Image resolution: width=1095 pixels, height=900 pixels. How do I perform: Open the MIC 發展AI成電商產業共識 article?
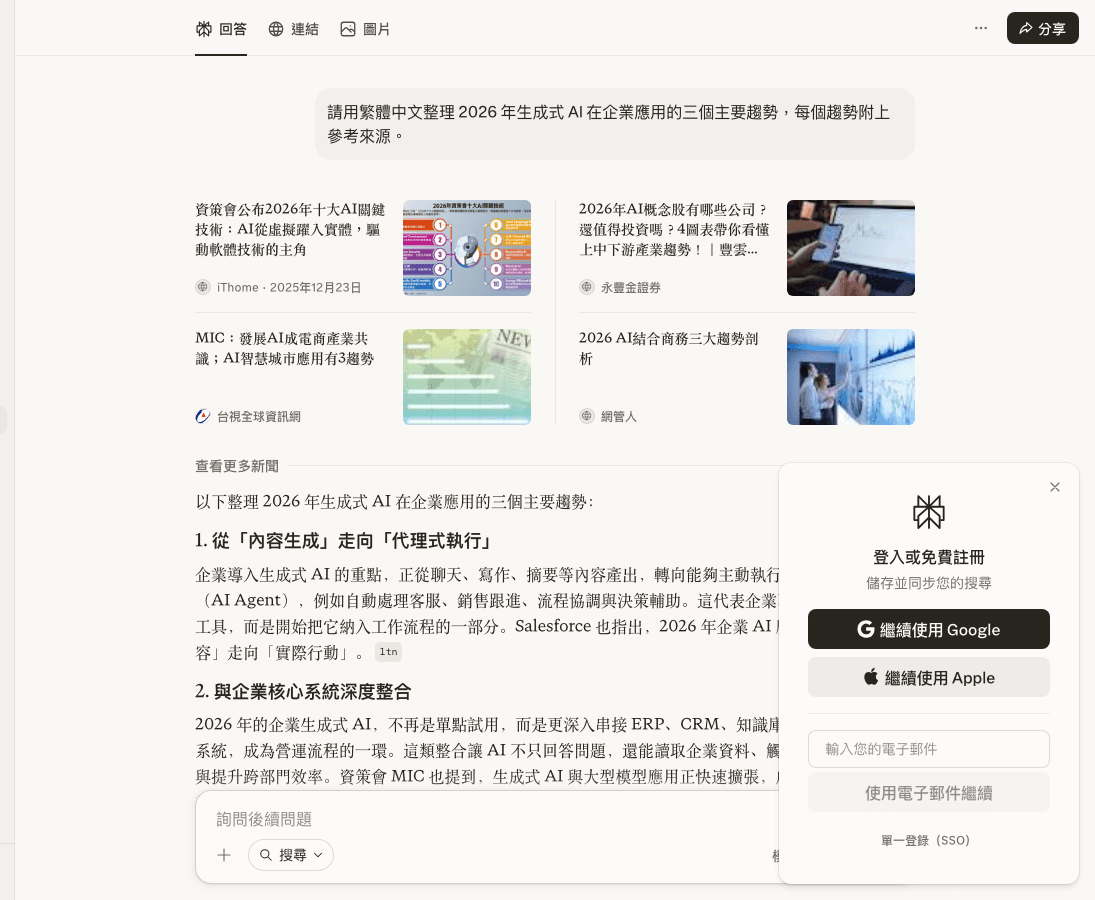tap(285, 348)
